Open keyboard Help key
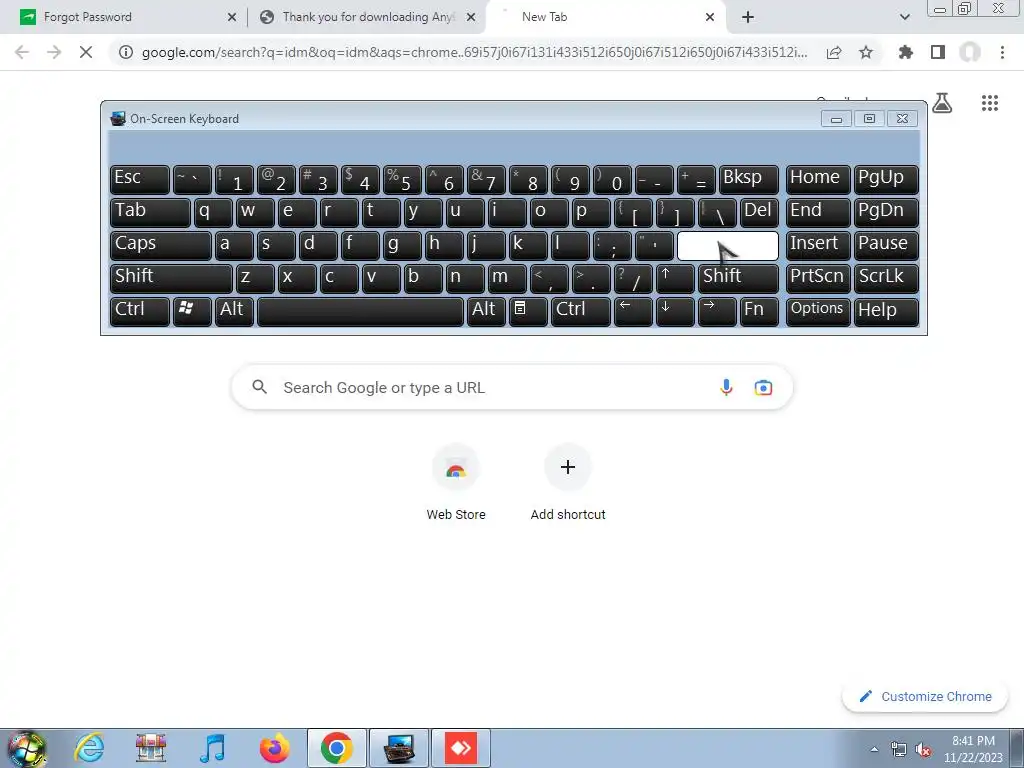1024x768 pixels. click(x=886, y=311)
